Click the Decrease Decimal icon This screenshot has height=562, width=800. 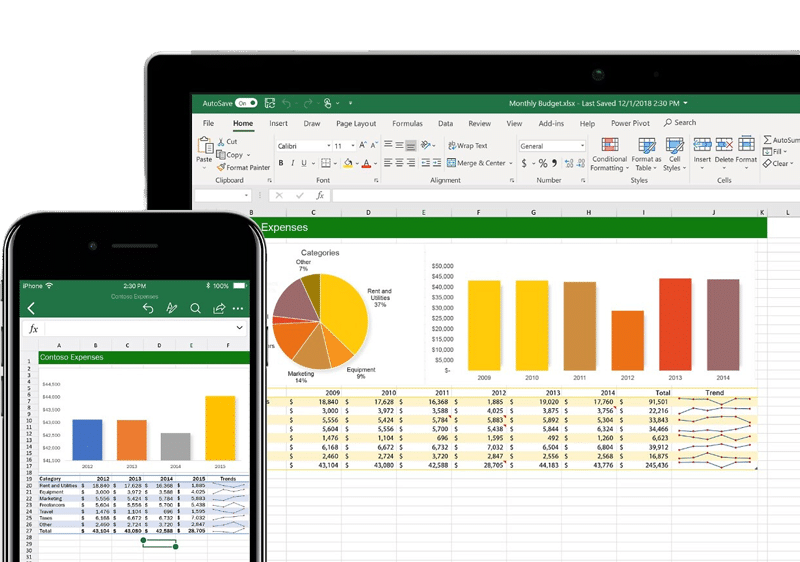tap(581, 163)
